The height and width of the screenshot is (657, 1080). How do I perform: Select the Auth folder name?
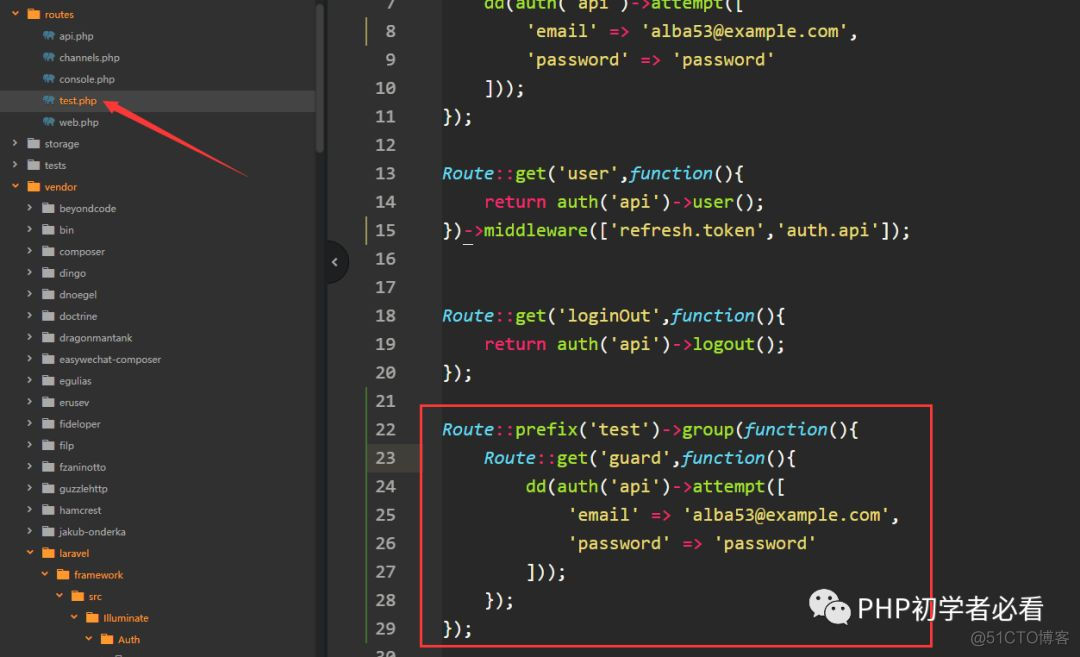coord(129,639)
